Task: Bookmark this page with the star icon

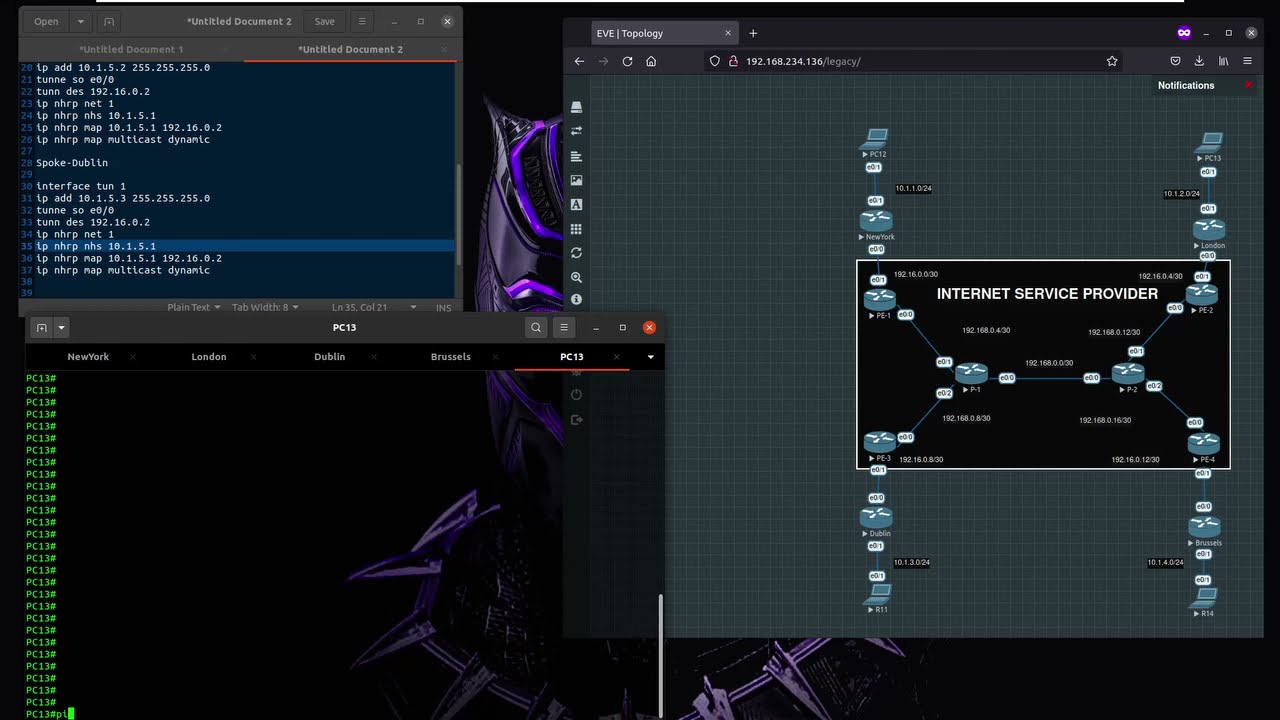Action: click(x=1112, y=61)
